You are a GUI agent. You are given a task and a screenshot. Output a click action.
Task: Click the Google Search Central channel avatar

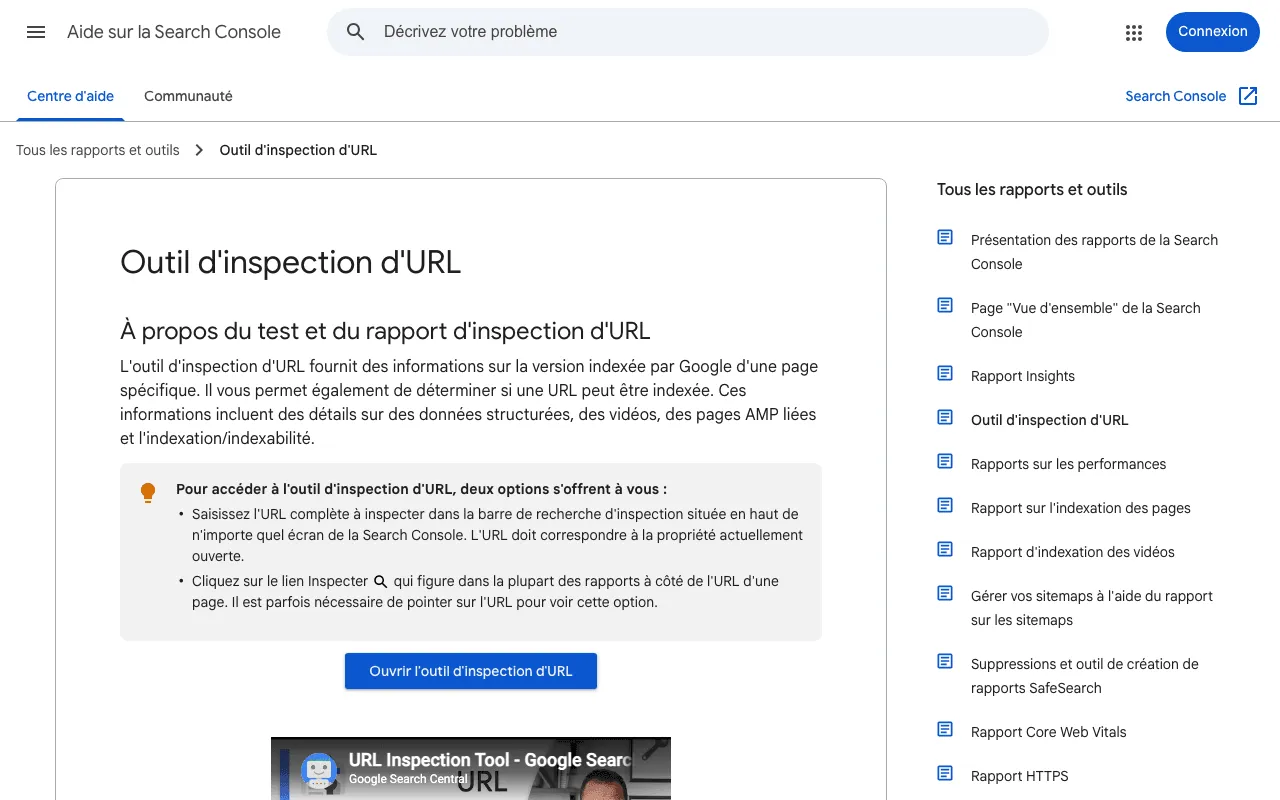tap(319, 770)
